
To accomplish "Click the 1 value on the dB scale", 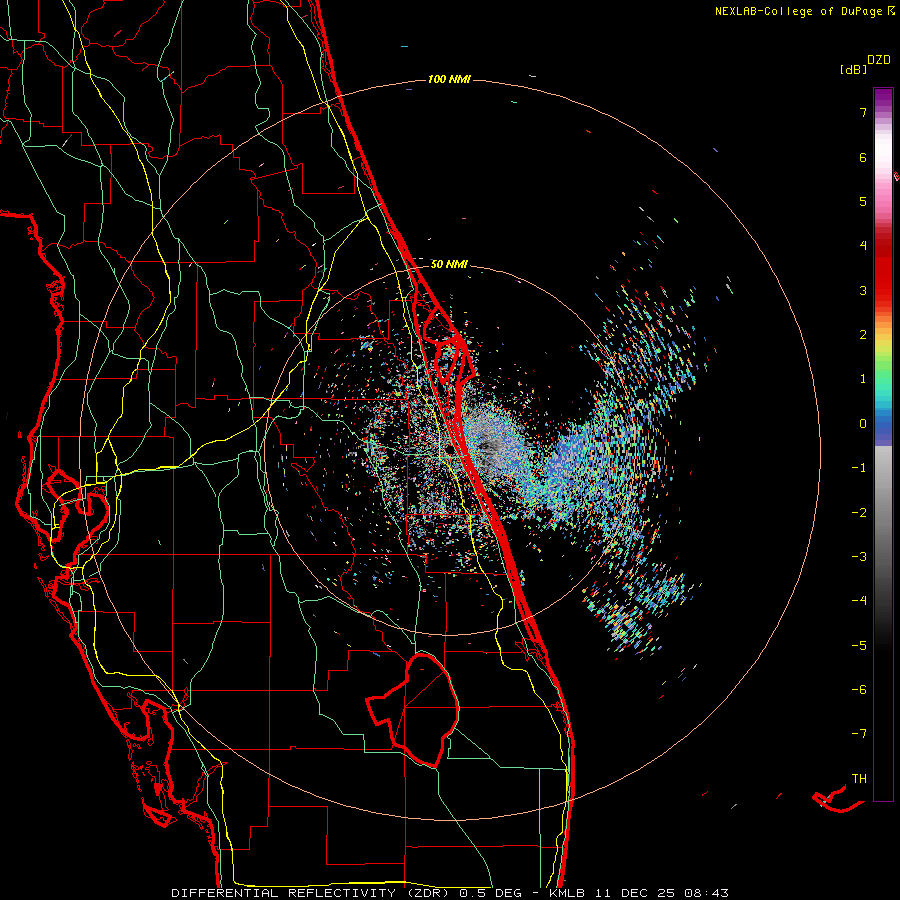I will click(863, 379).
